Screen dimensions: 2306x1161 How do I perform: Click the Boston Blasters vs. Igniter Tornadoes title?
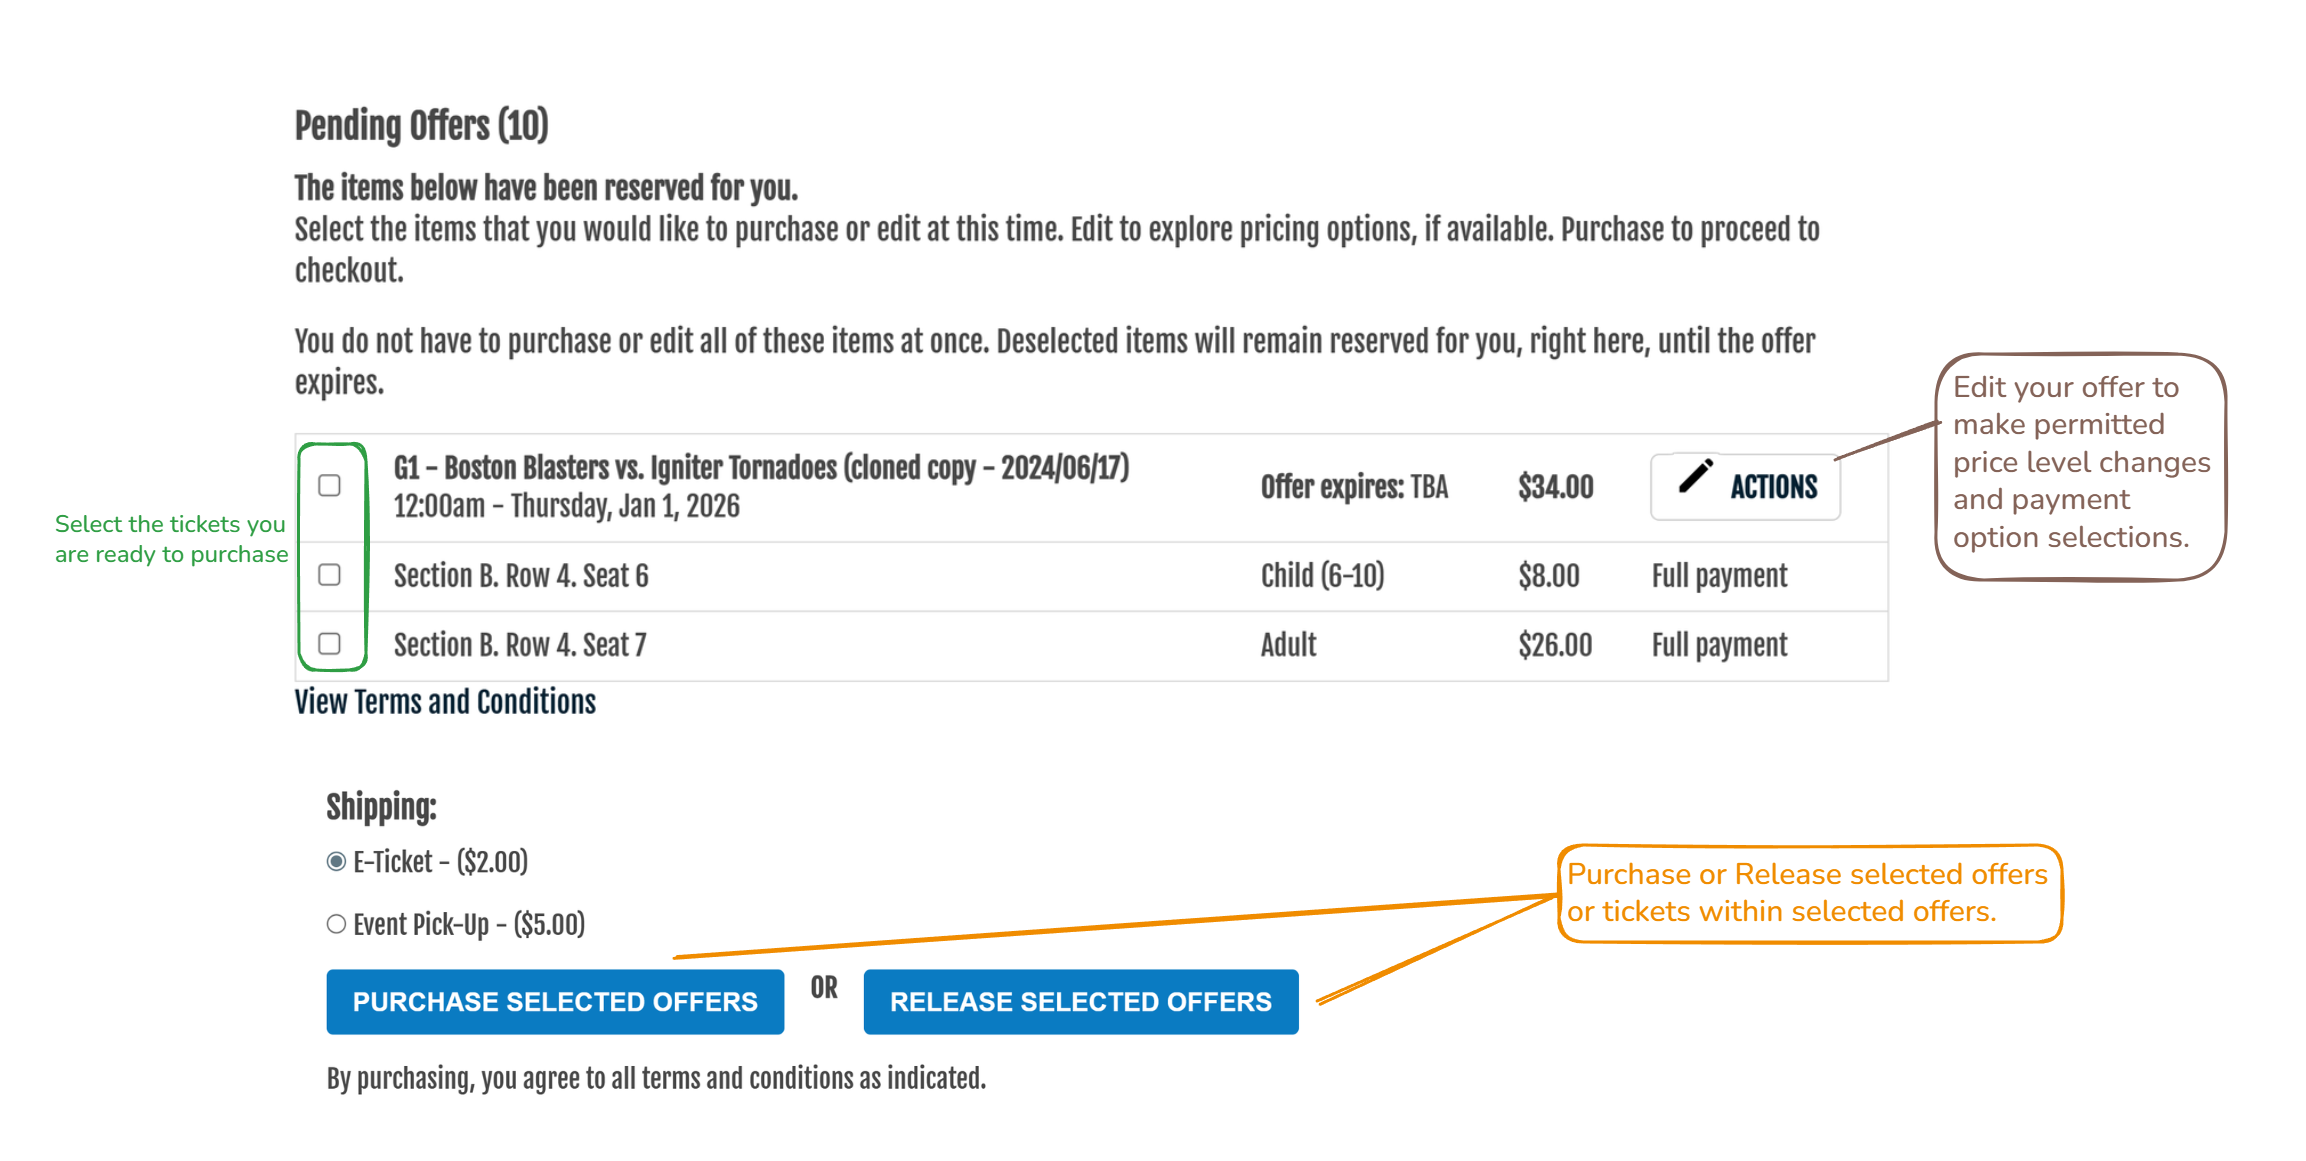coord(760,468)
